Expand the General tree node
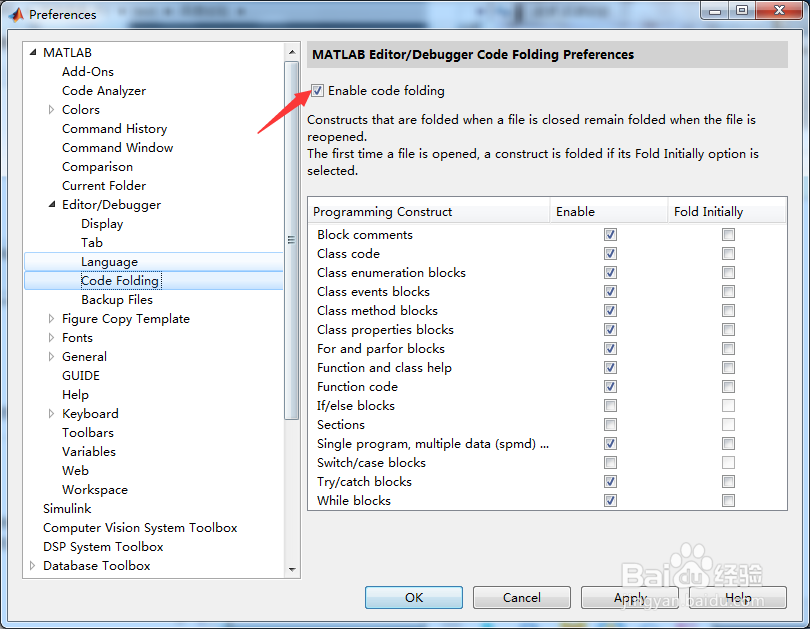The height and width of the screenshot is (629, 810). tap(51, 357)
